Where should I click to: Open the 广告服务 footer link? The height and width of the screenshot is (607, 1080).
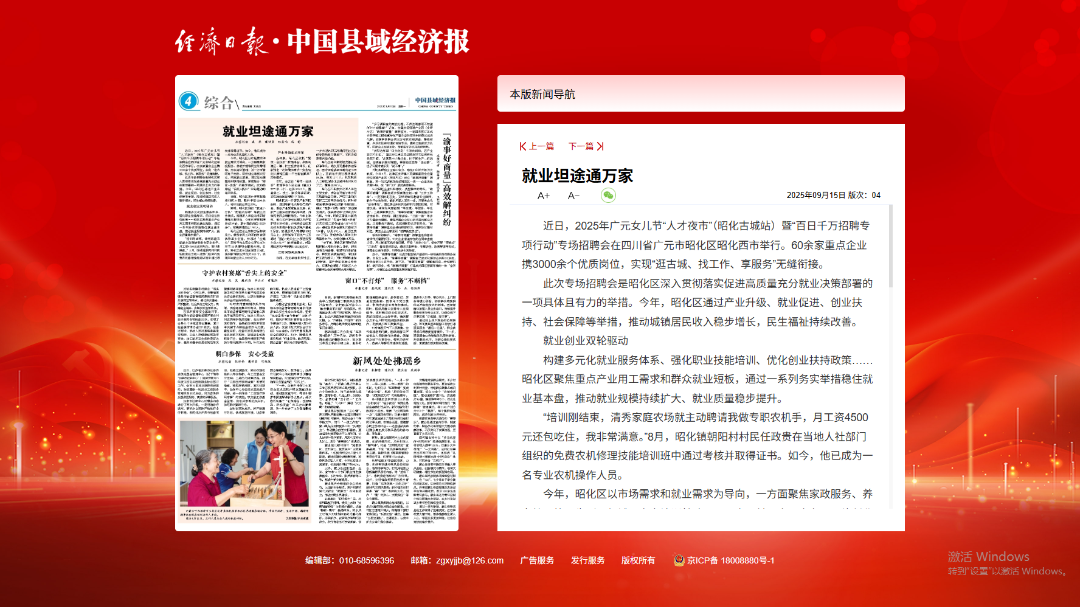click(537, 561)
